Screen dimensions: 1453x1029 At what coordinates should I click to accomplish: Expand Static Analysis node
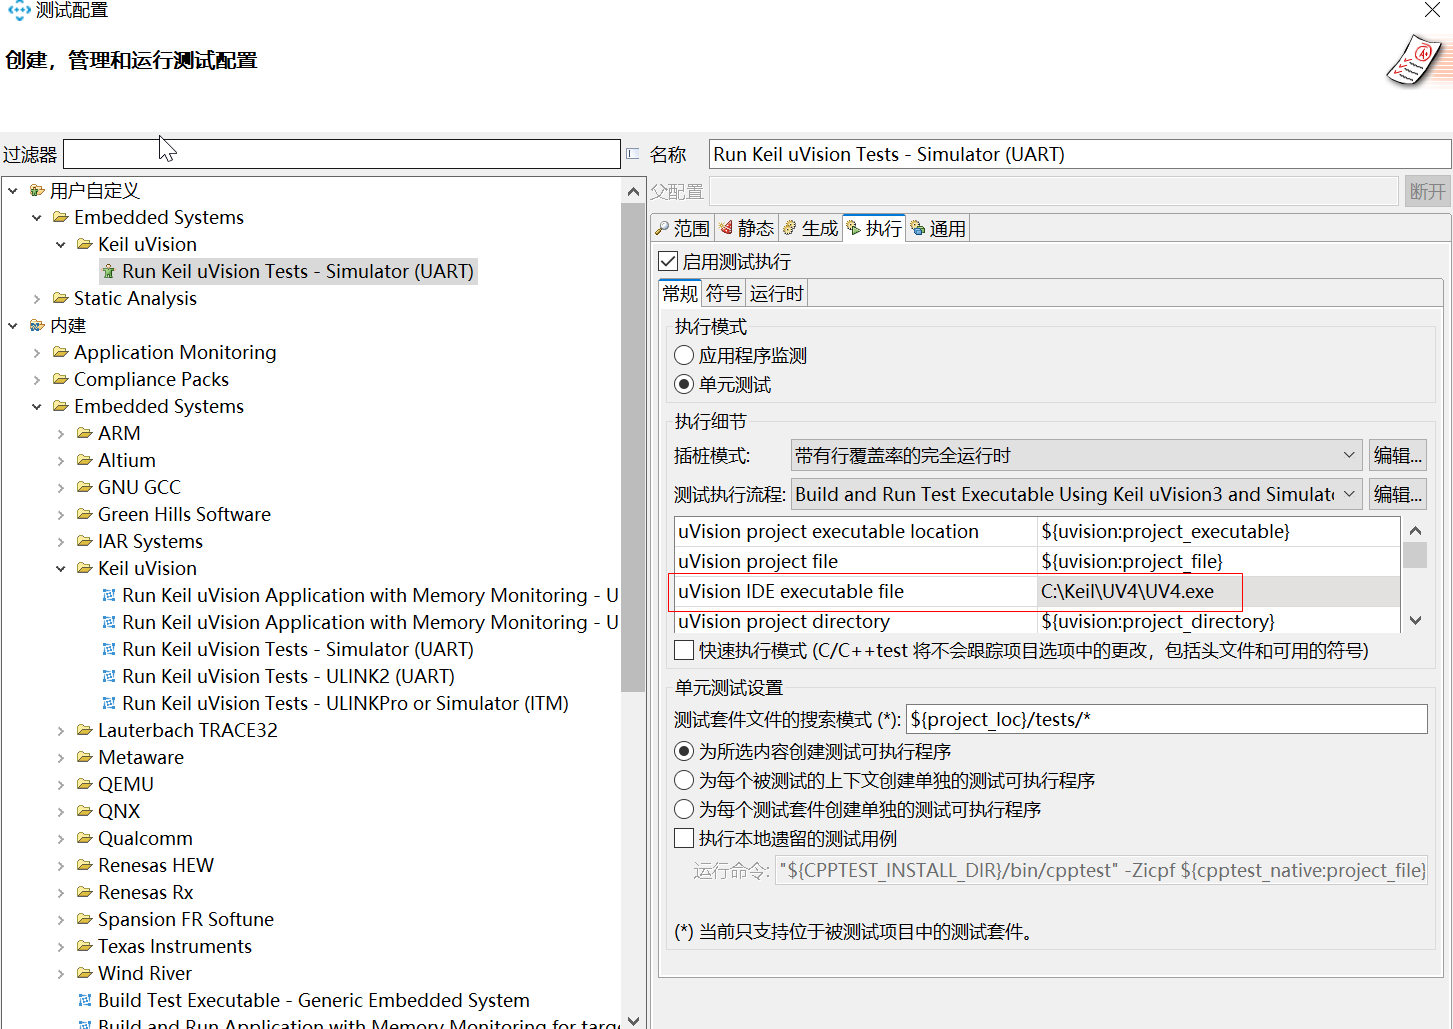click(x=37, y=298)
